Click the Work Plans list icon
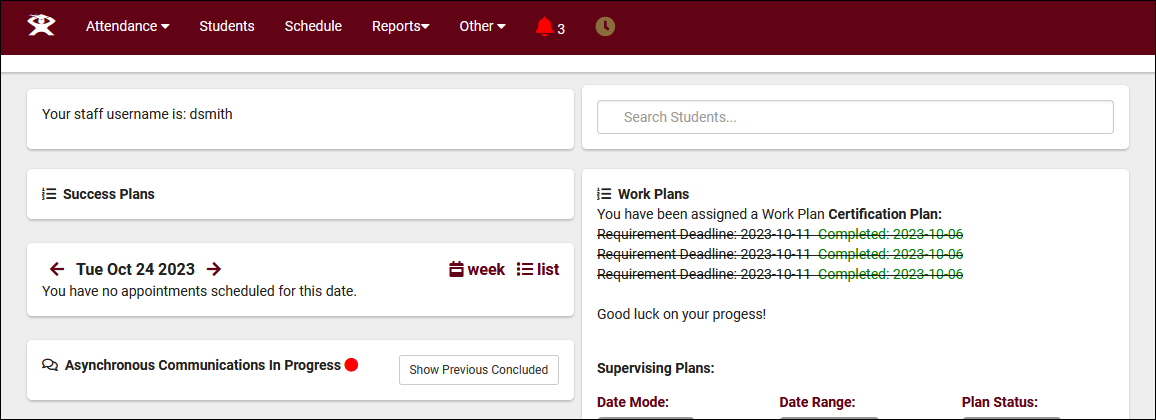This screenshot has width=1156, height=420. point(604,194)
